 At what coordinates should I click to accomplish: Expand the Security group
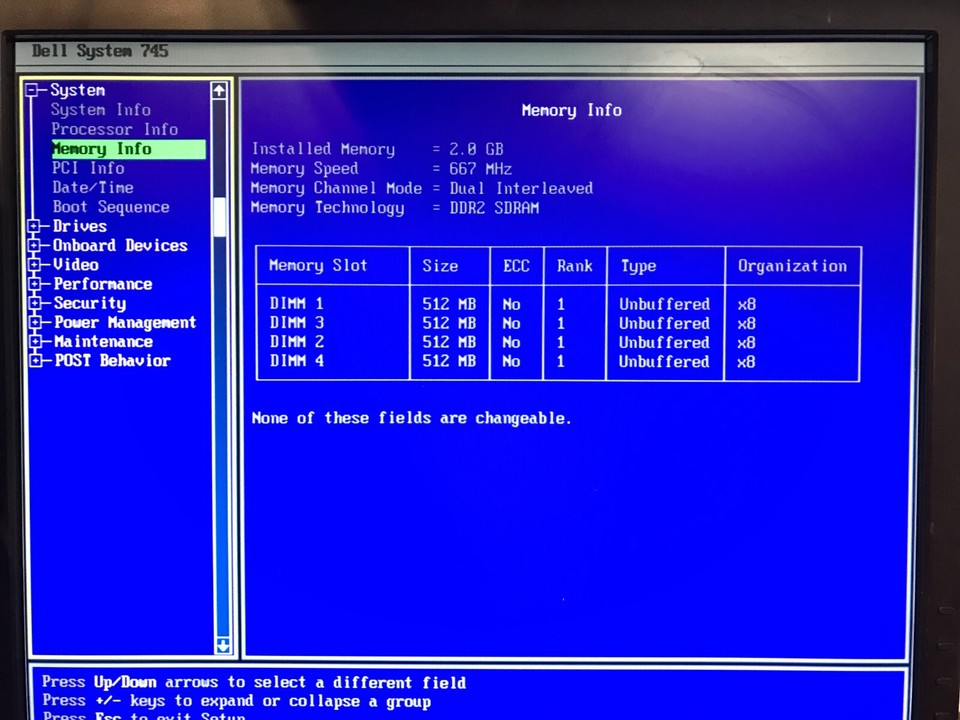click(35, 303)
